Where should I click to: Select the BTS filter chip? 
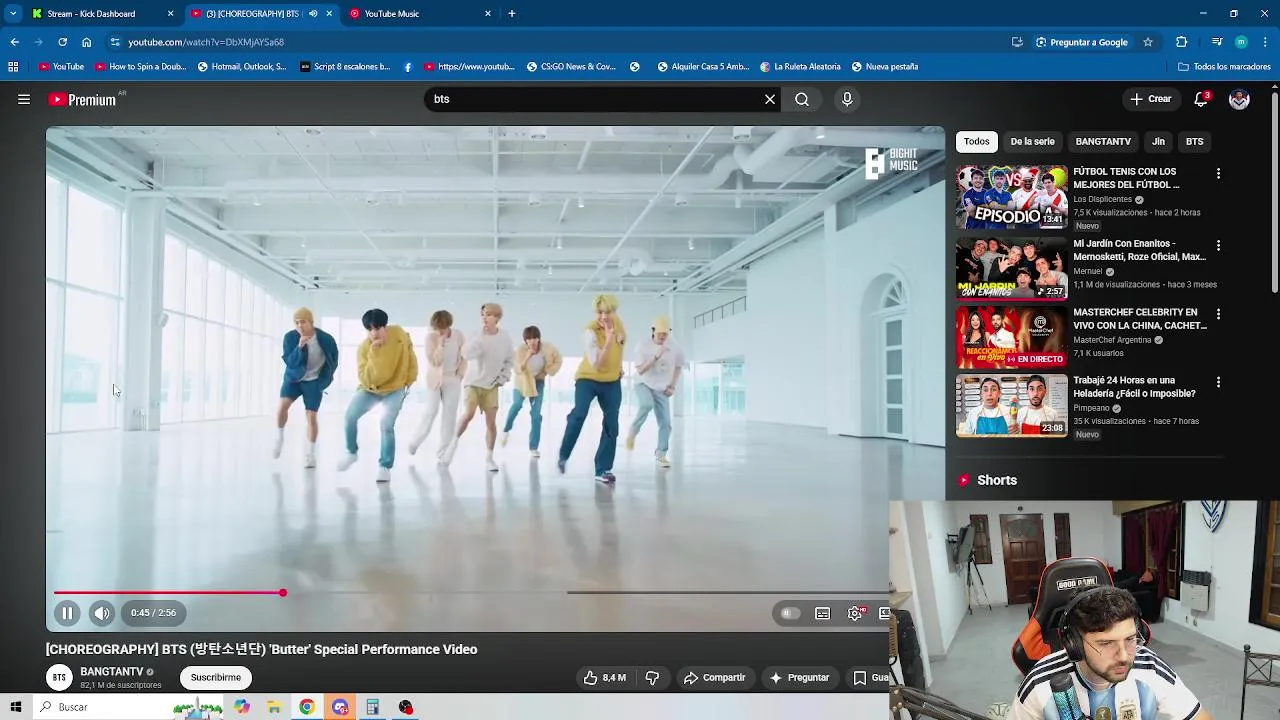[x=1194, y=141]
